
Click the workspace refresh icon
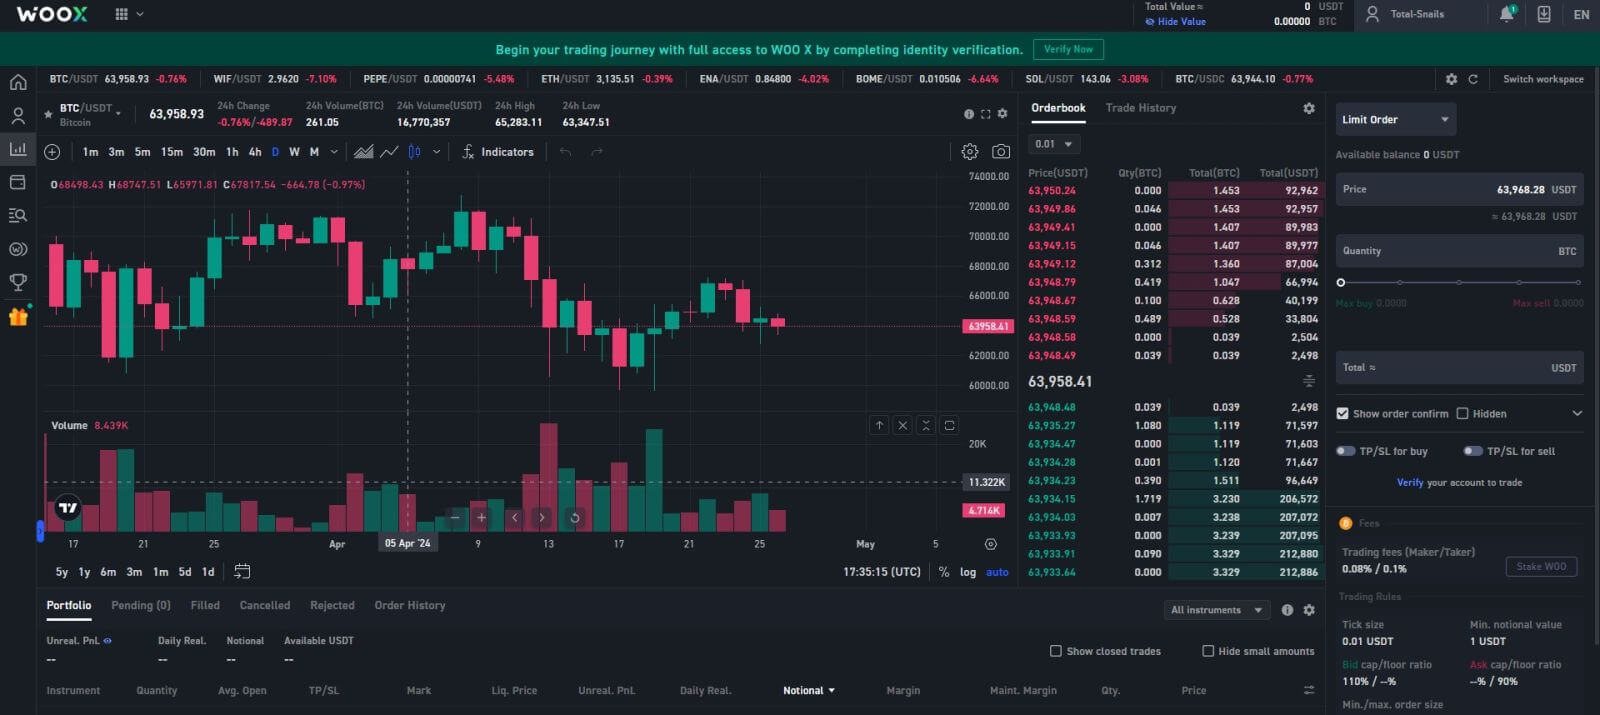(x=1473, y=79)
